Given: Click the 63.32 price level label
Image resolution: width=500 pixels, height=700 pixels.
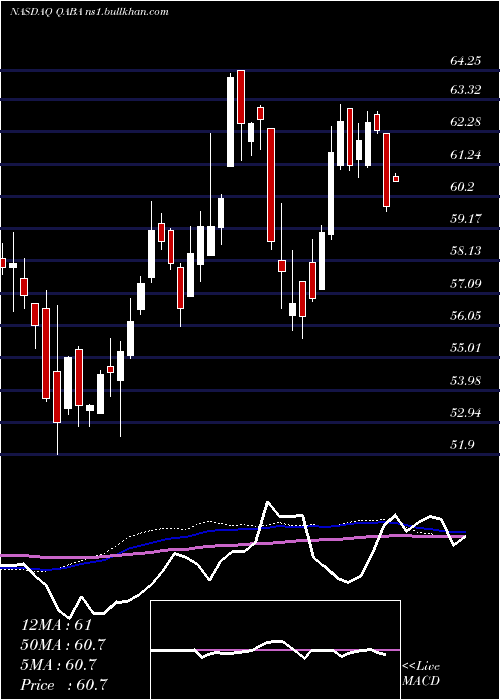Looking at the screenshot, I should [x=466, y=90].
